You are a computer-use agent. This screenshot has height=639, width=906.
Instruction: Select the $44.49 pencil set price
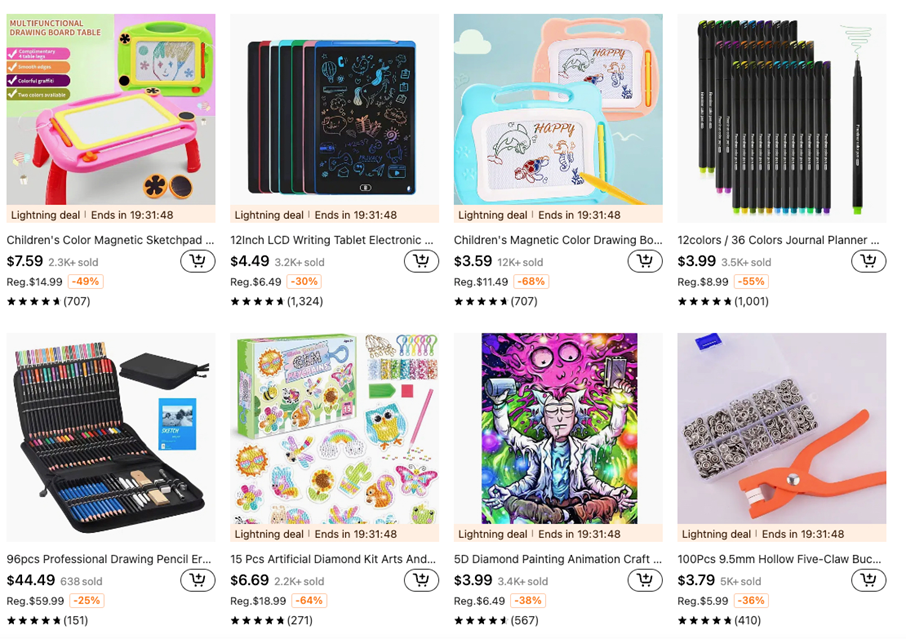(31, 580)
